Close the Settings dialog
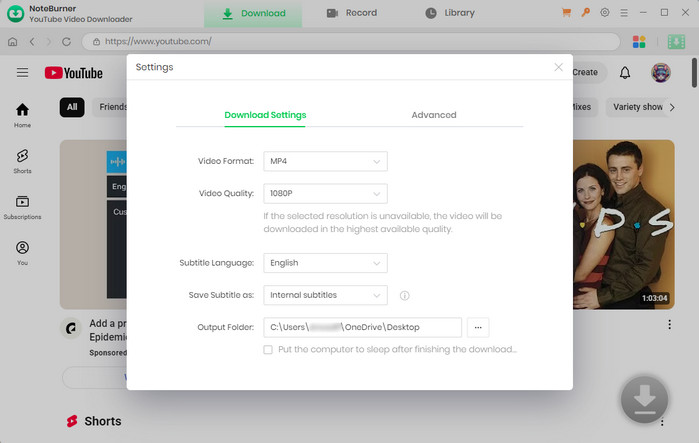This screenshot has height=443, width=699. (x=558, y=67)
